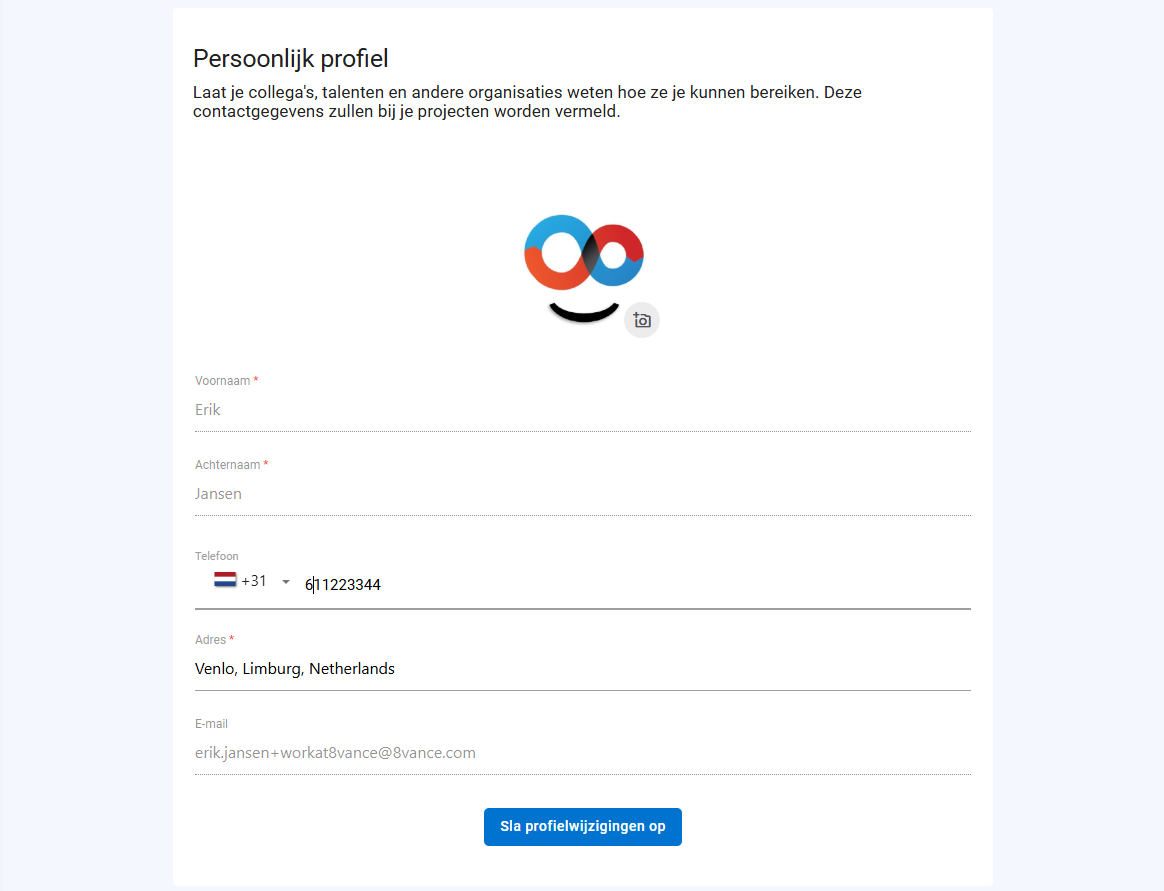The width and height of the screenshot is (1164, 891).
Task: Click the black smile under the logo
Action: pos(583,312)
